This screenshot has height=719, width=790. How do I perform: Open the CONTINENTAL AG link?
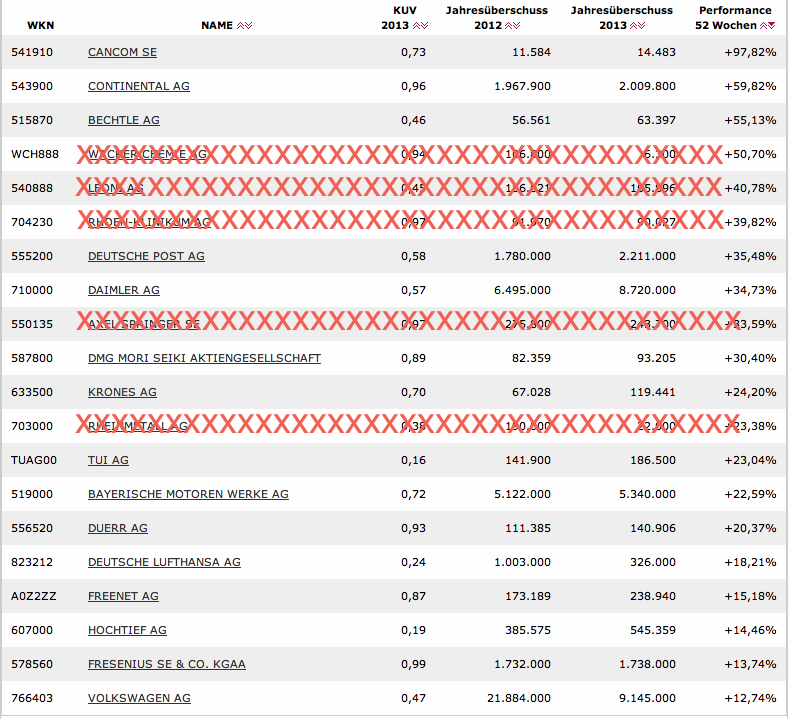pos(139,86)
